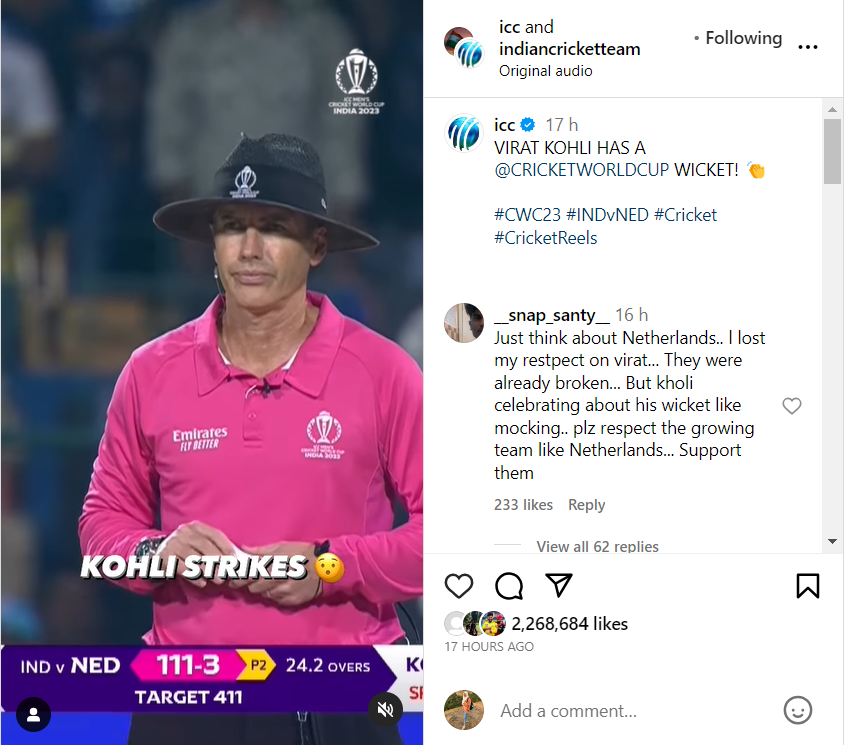Open the _snap_santy_ profile picture
Screen dimensions: 848x745
click(x=463, y=323)
